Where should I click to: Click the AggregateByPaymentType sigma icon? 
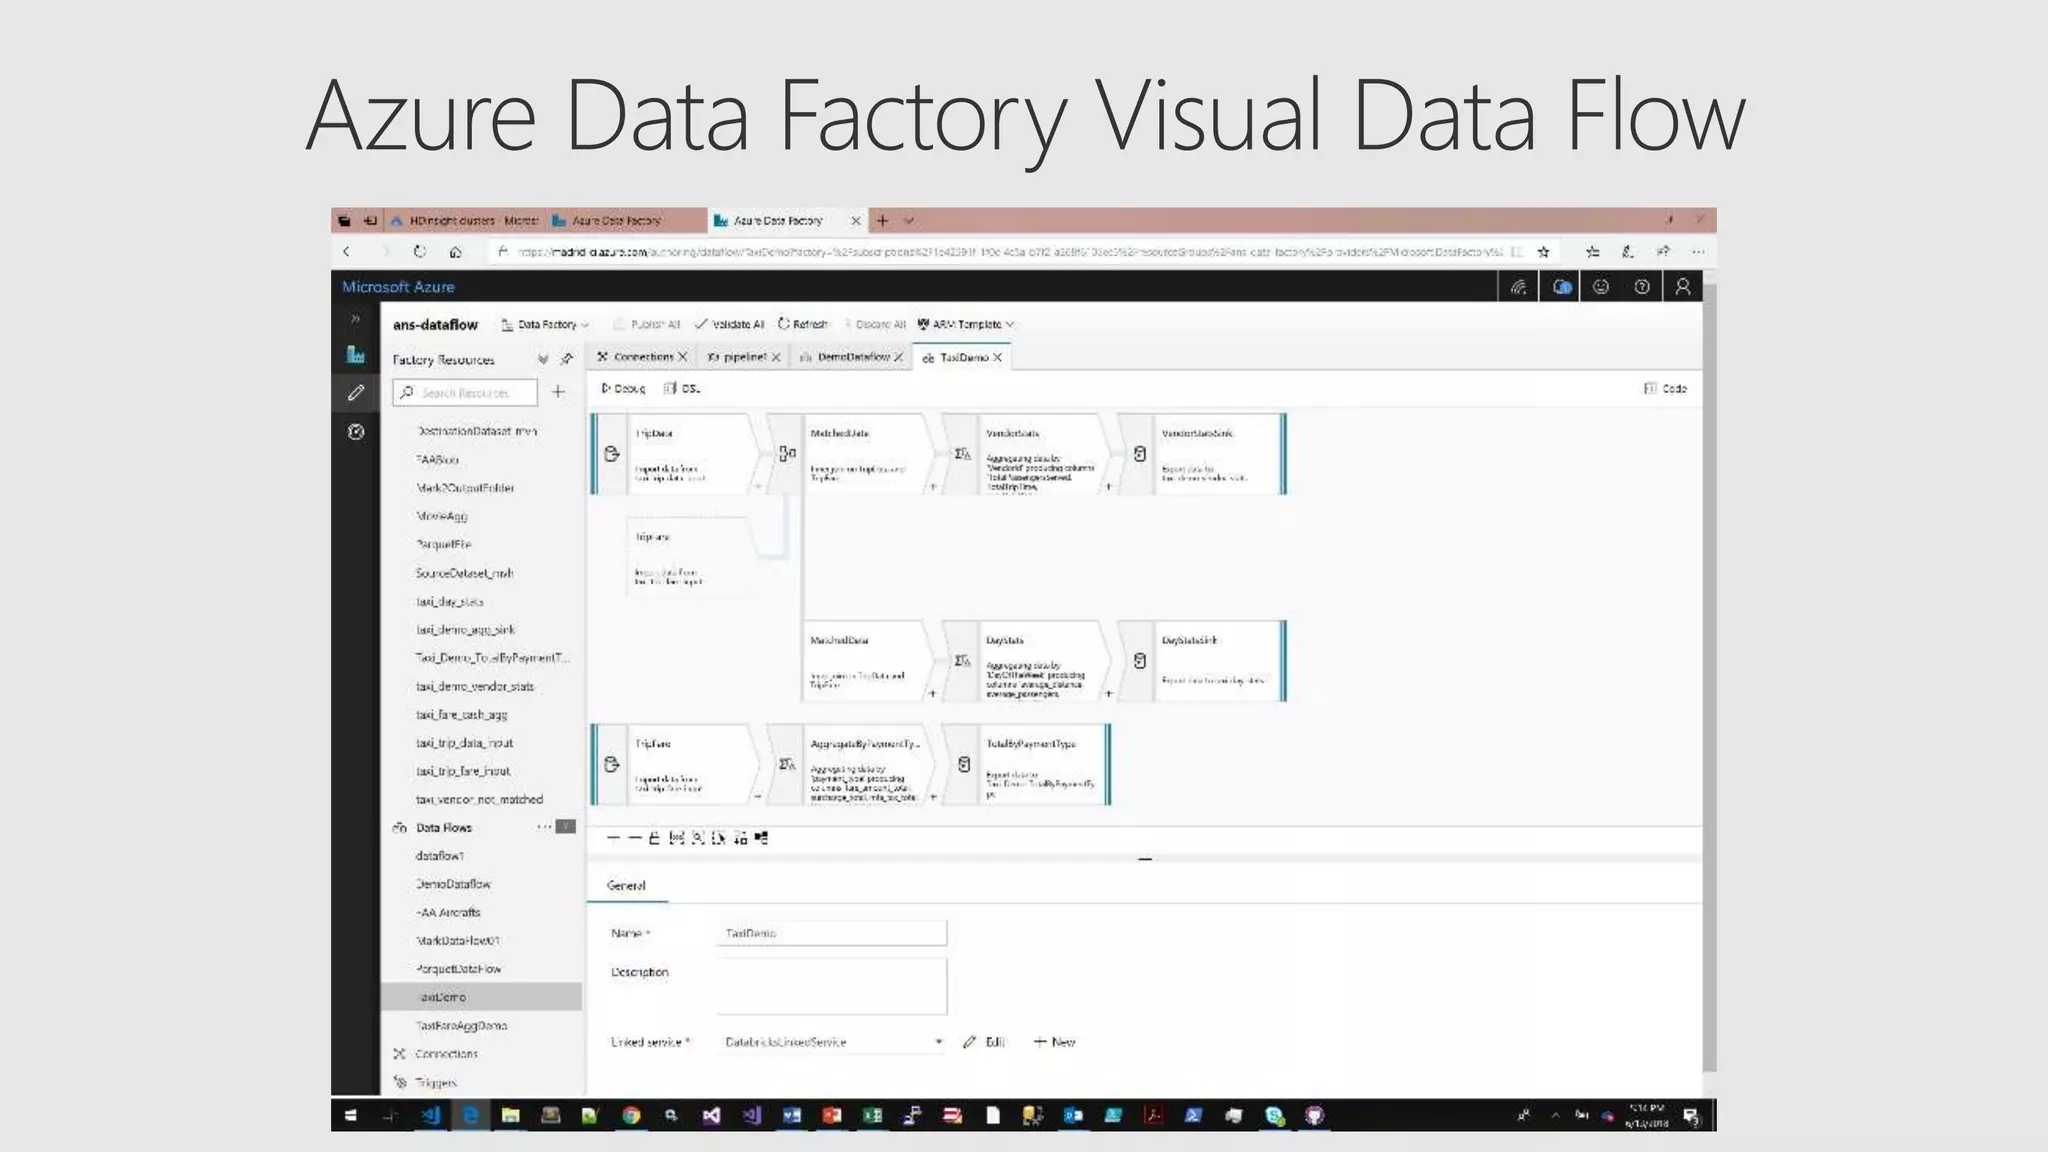787,764
